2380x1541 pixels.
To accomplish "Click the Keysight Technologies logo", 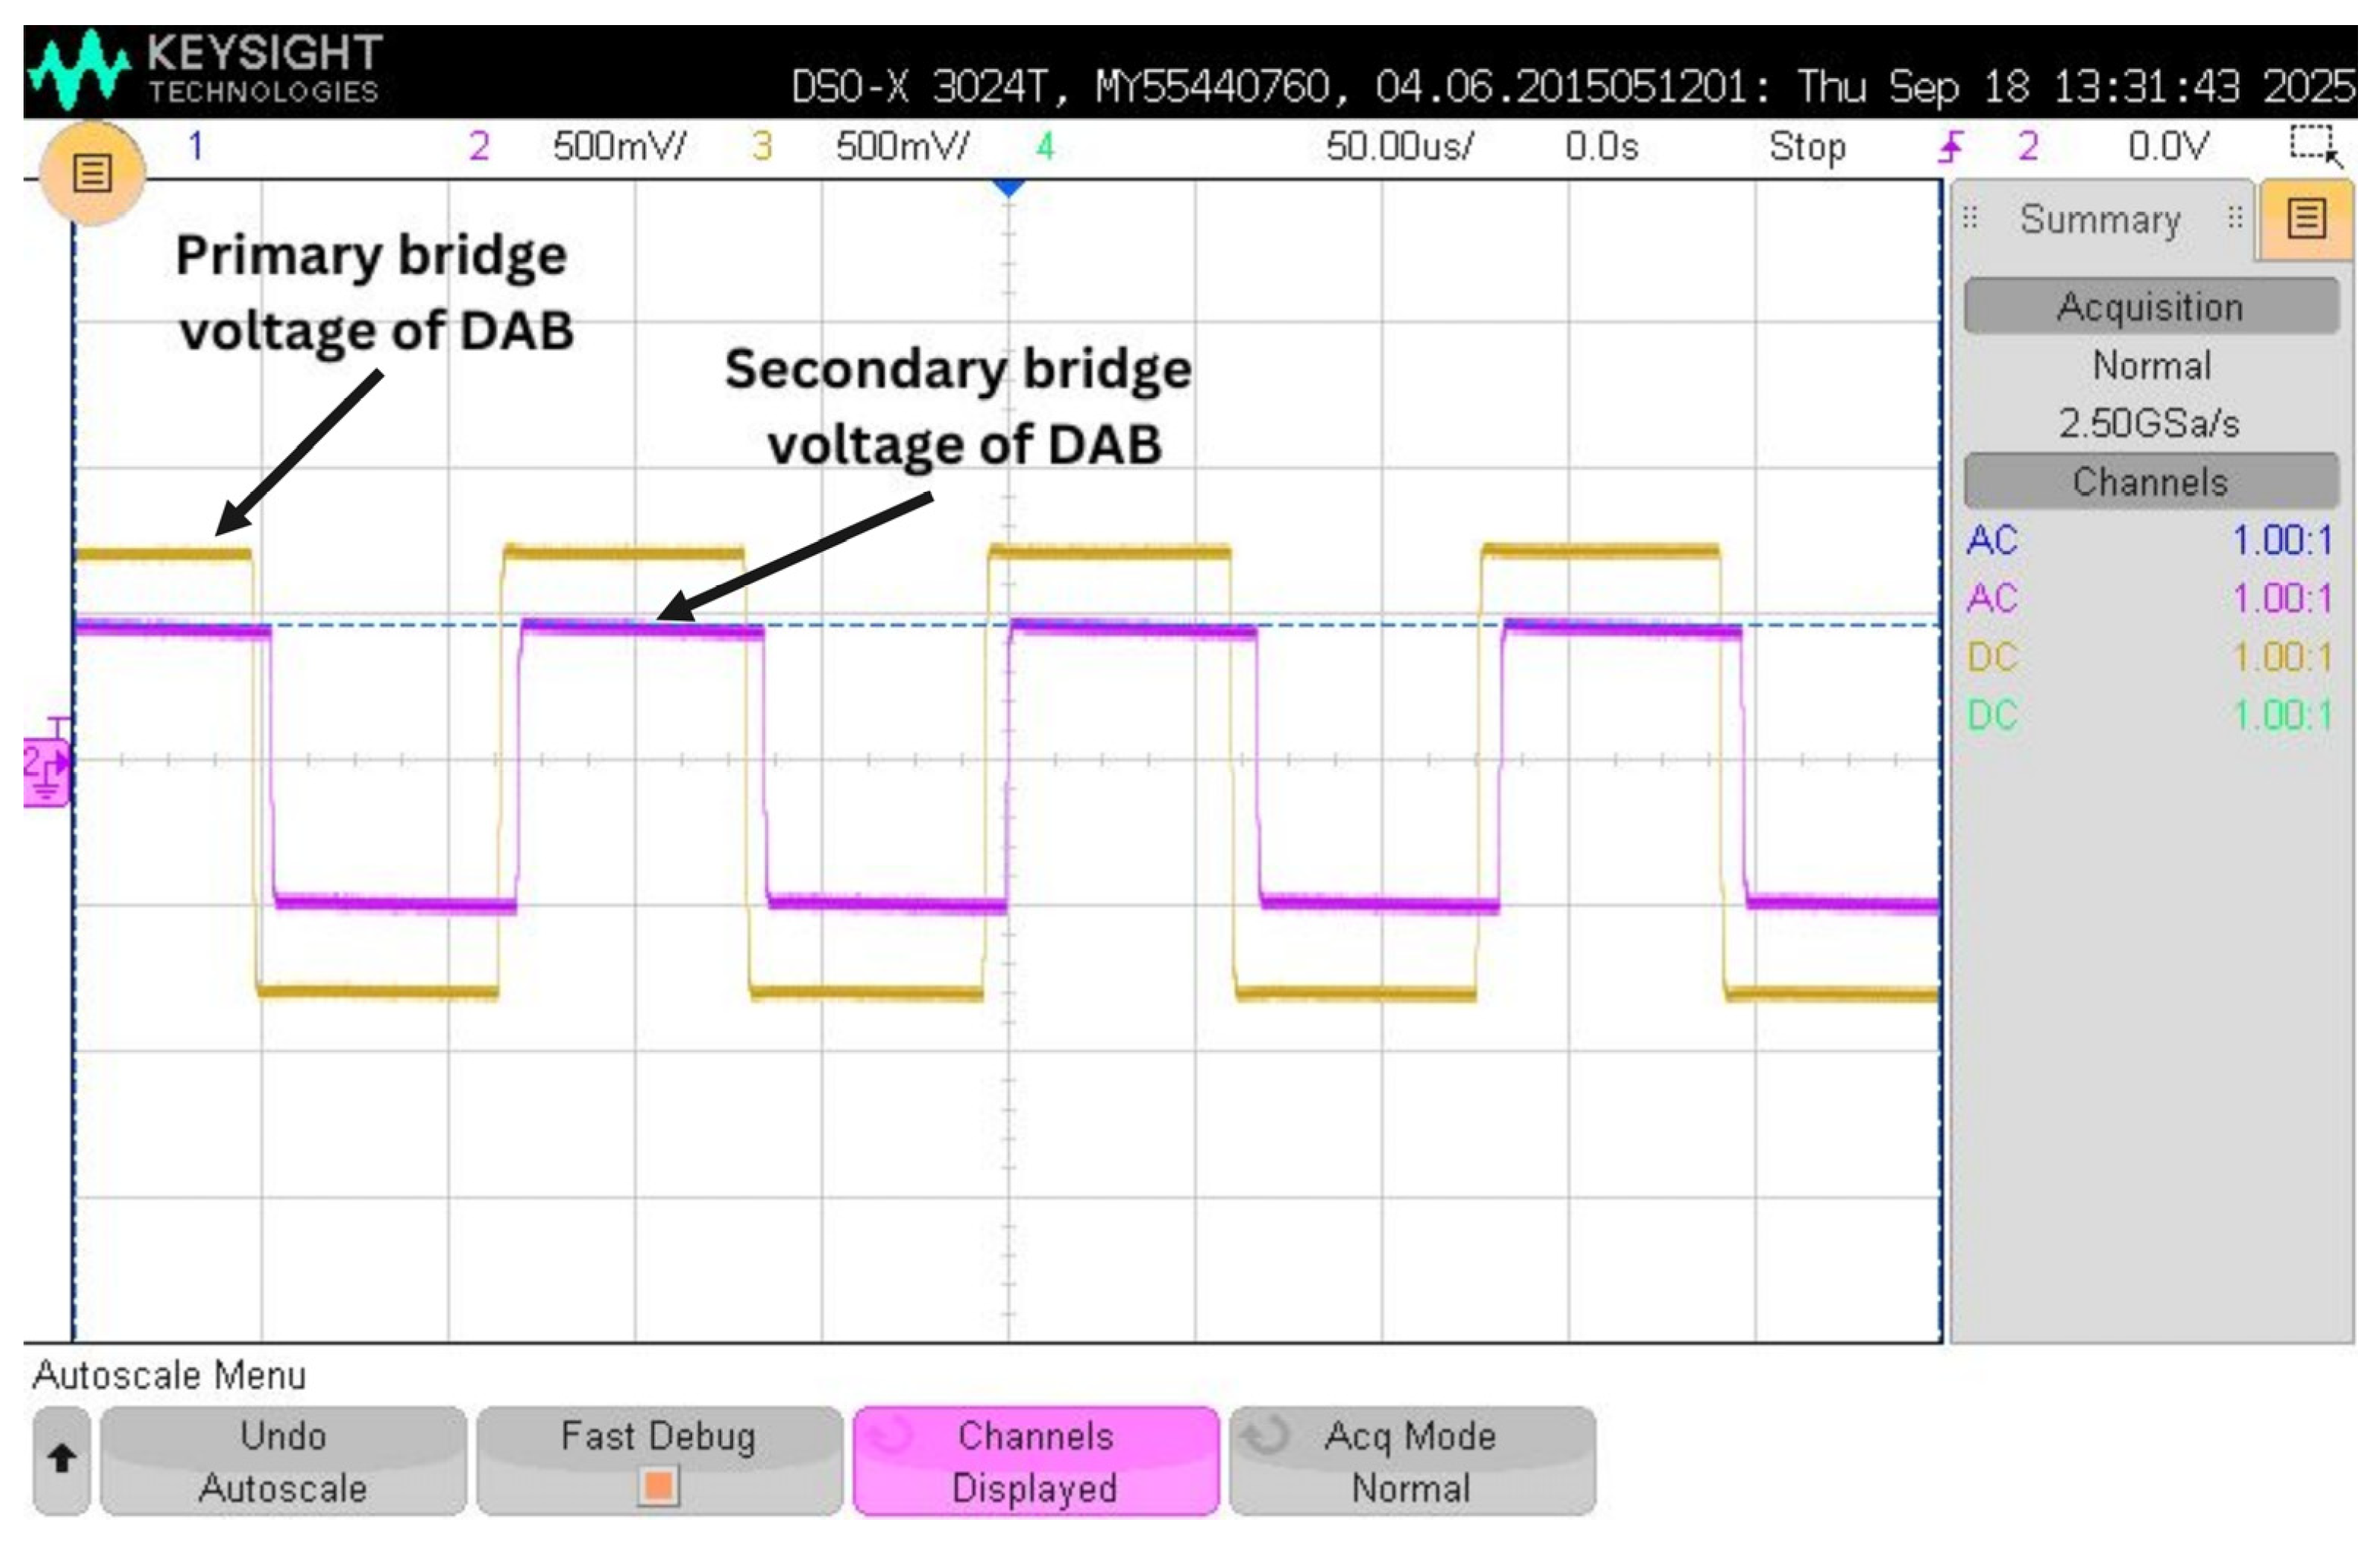I will point(205,68).
